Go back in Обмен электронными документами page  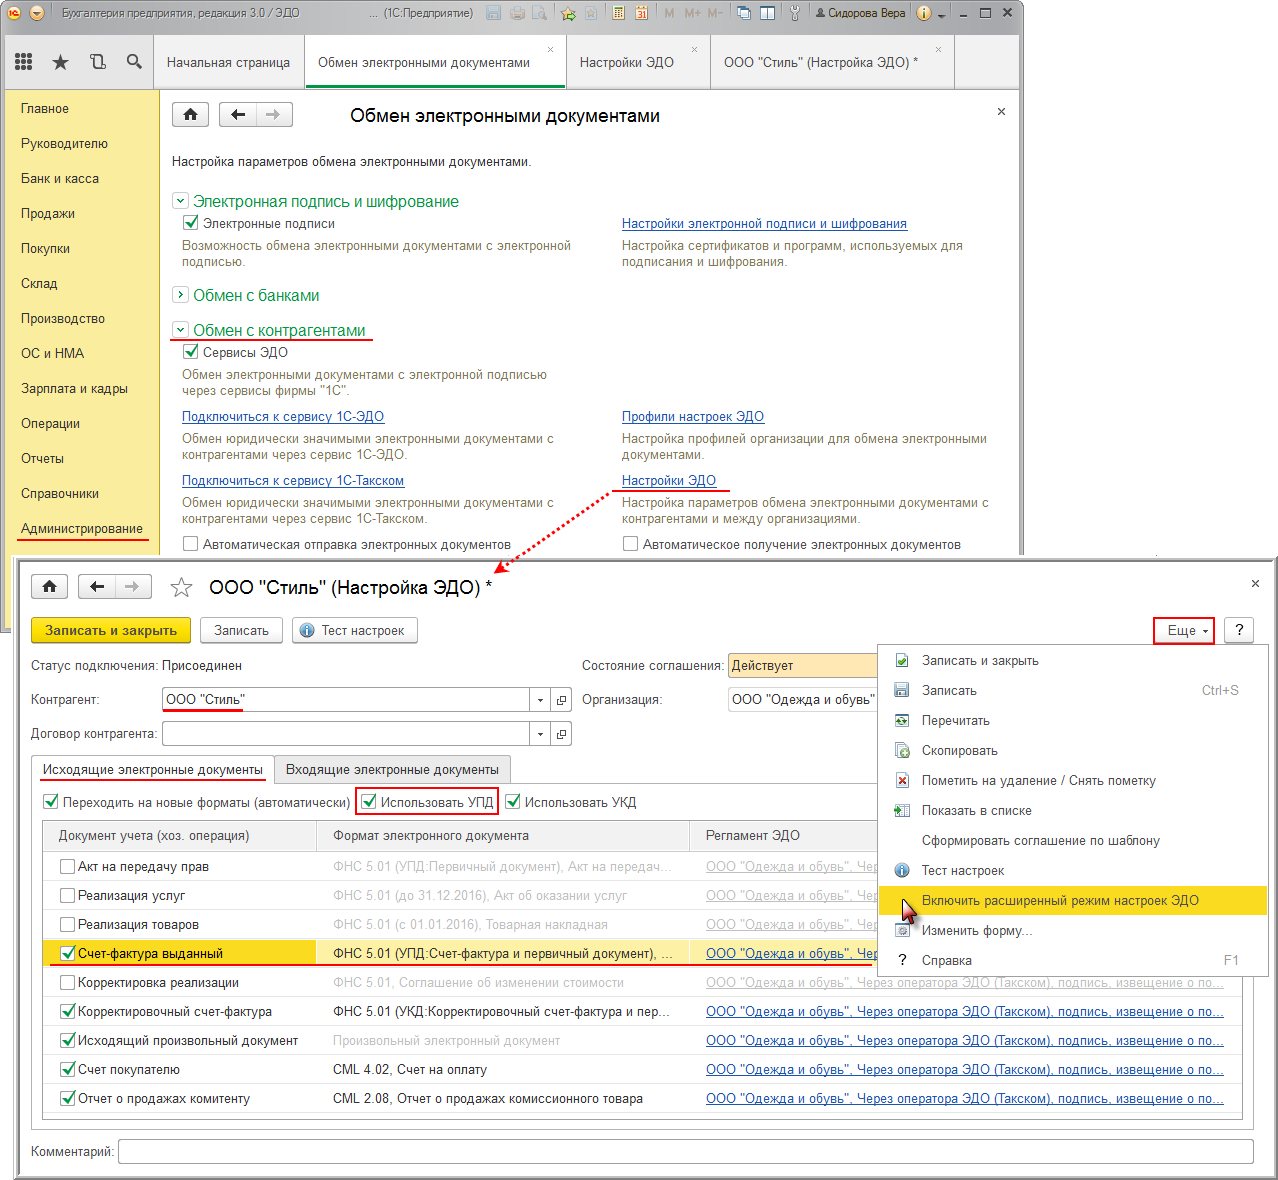[x=238, y=114]
